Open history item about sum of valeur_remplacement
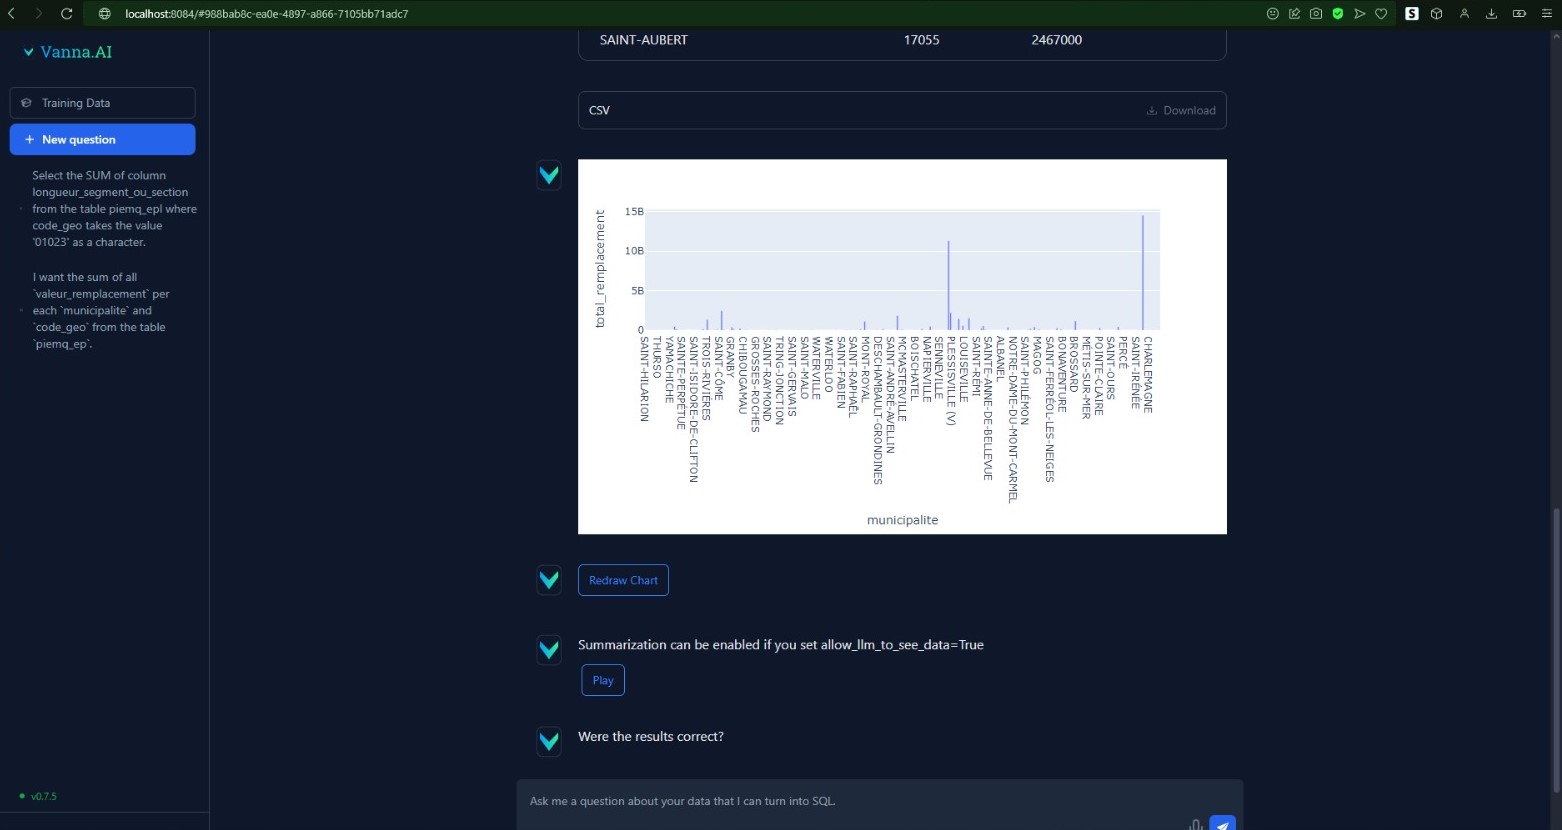The width and height of the screenshot is (1562, 830). coord(100,310)
